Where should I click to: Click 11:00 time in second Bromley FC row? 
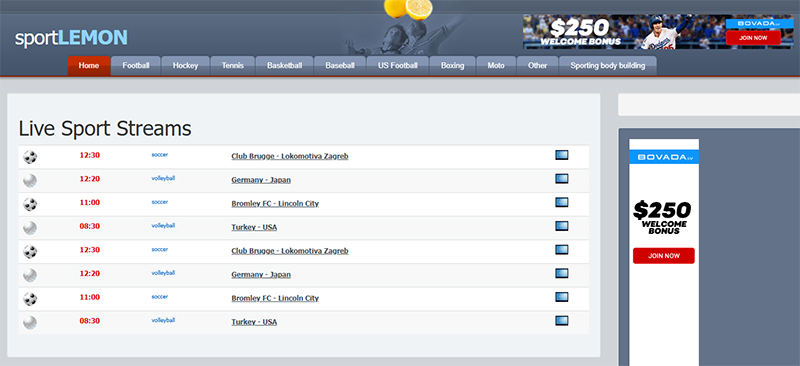[89, 297]
